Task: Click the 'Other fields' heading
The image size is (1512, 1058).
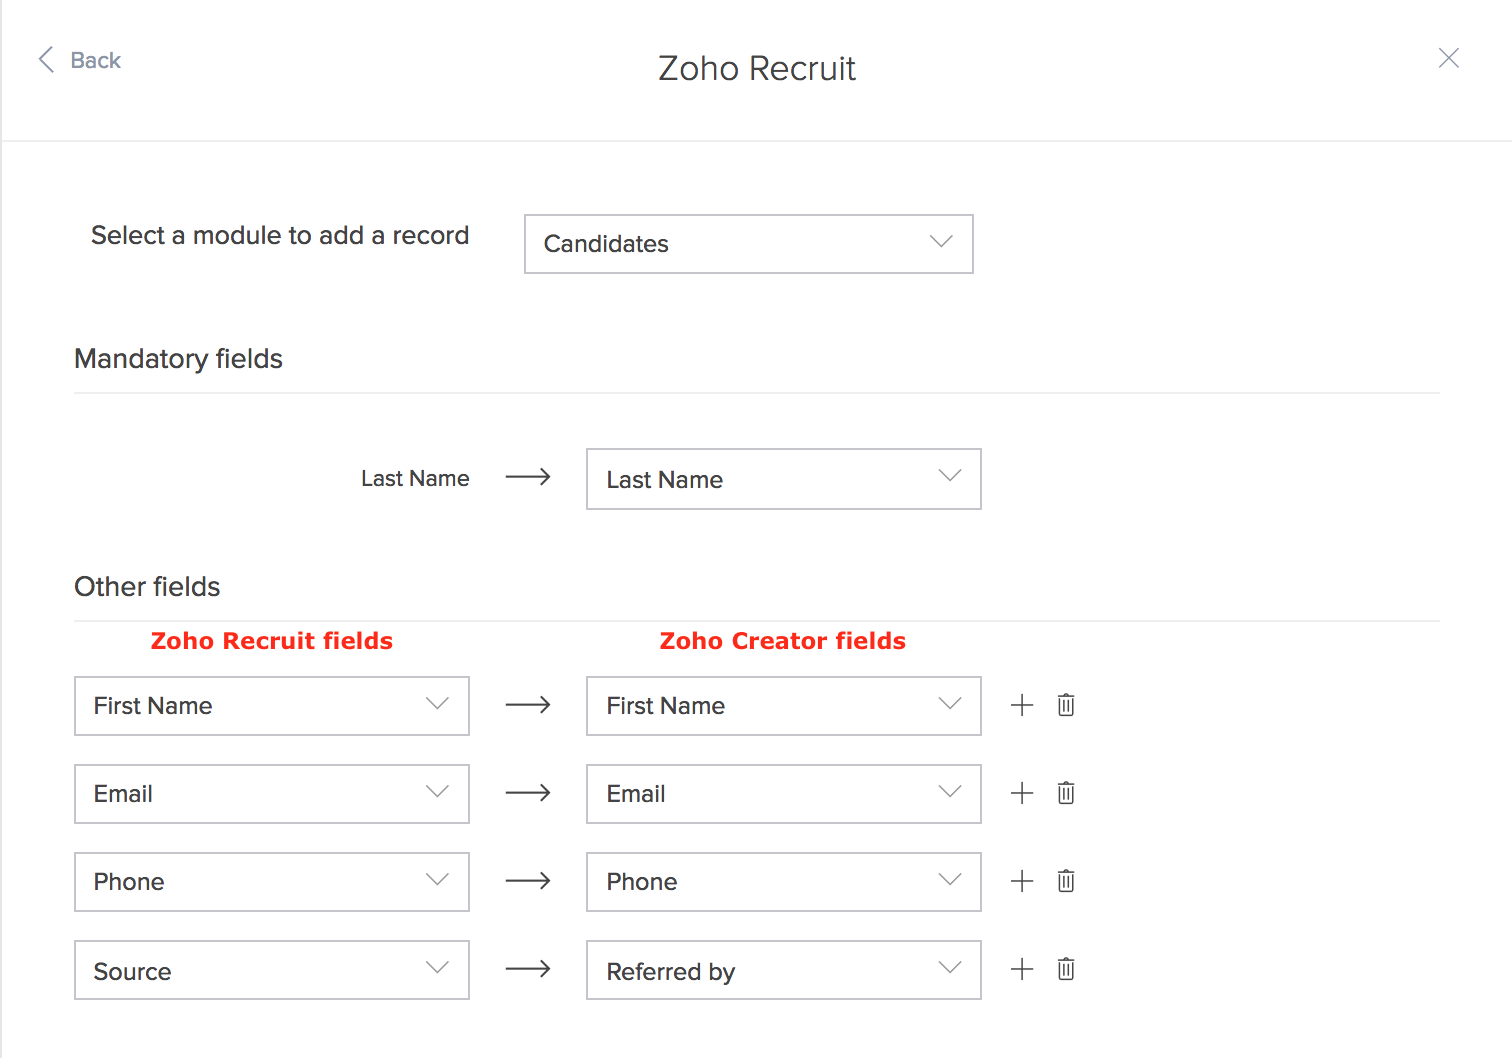Action: [147, 586]
